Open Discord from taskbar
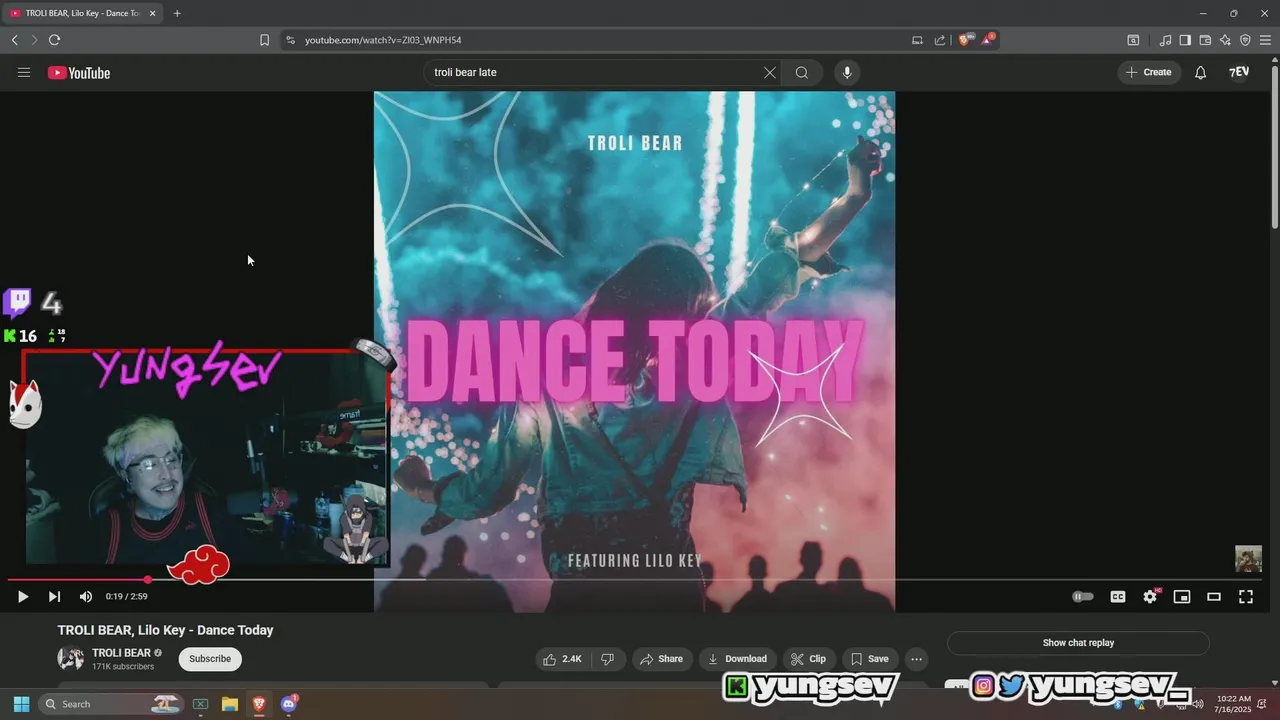 289,704
